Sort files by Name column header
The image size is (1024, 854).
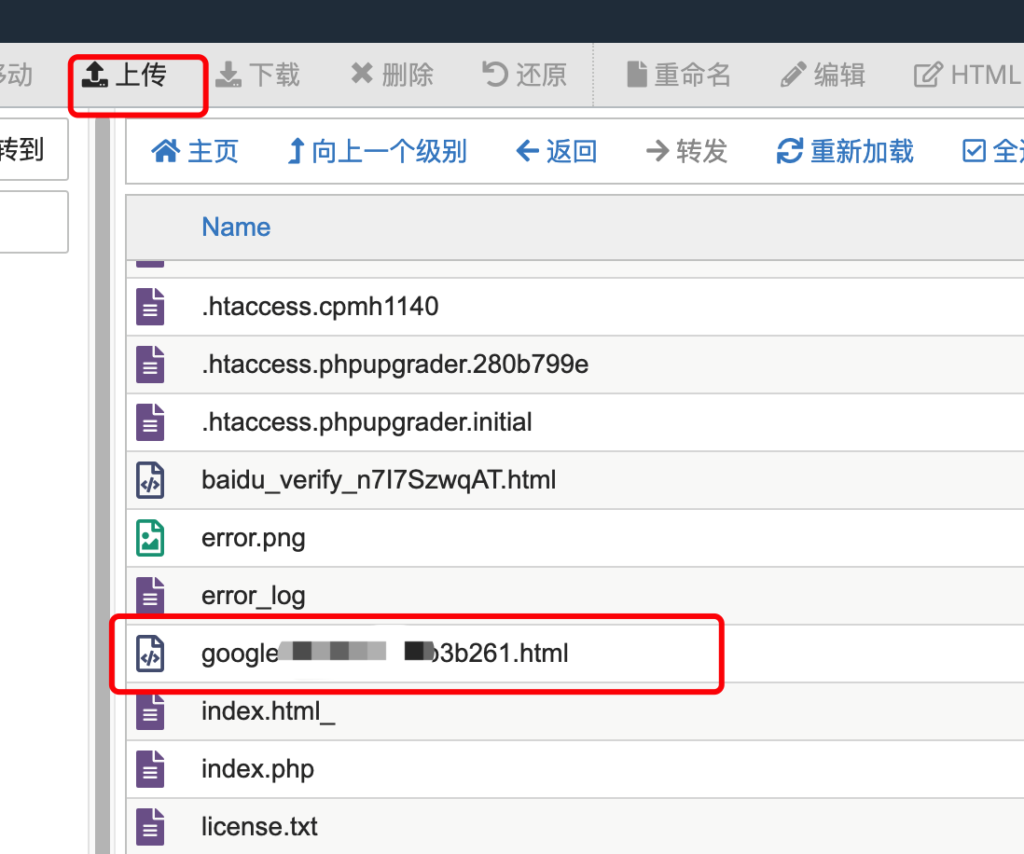[236, 227]
